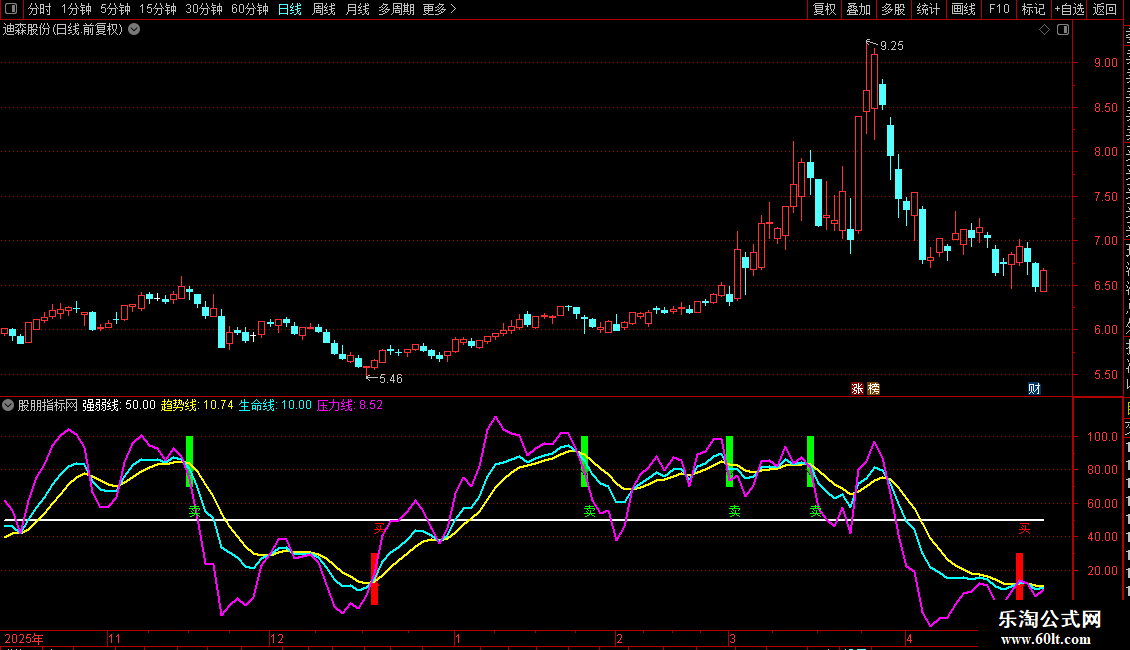This screenshot has width=1130, height=650.
Task: Click the 榜 info marker on the chart
Action: (873, 388)
